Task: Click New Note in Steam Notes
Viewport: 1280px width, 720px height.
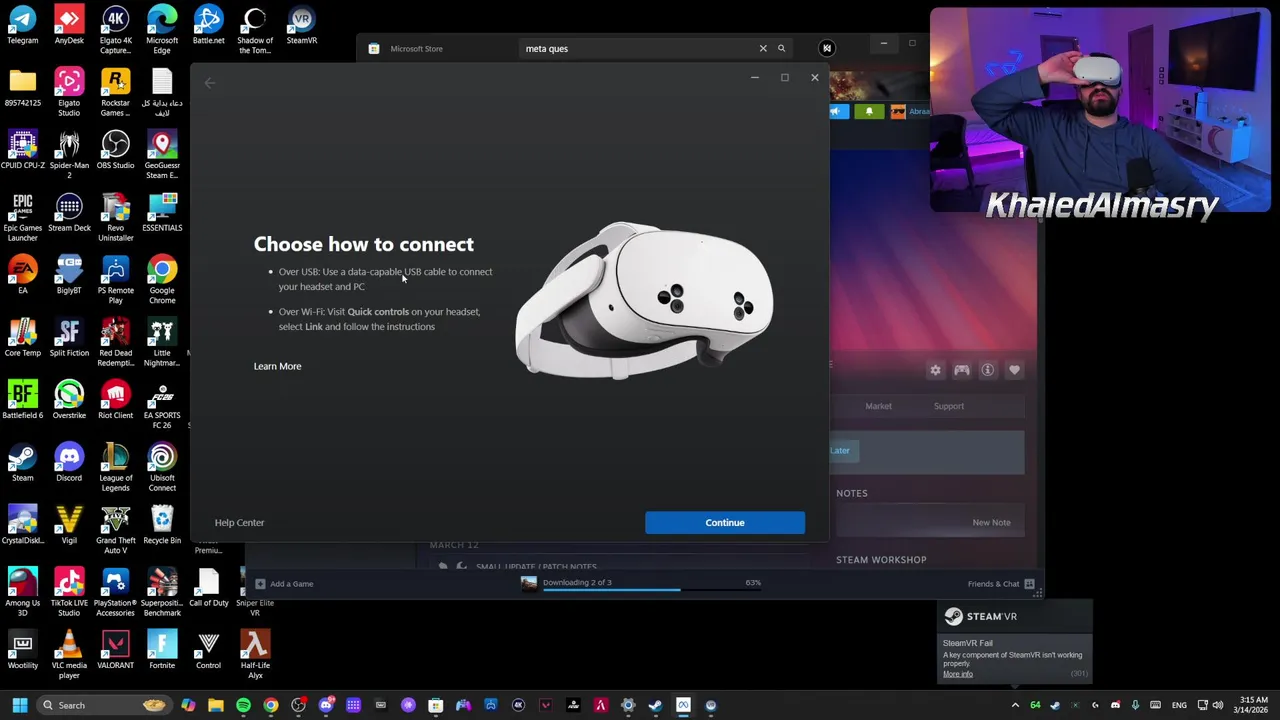Action: [x=991, y=522]
